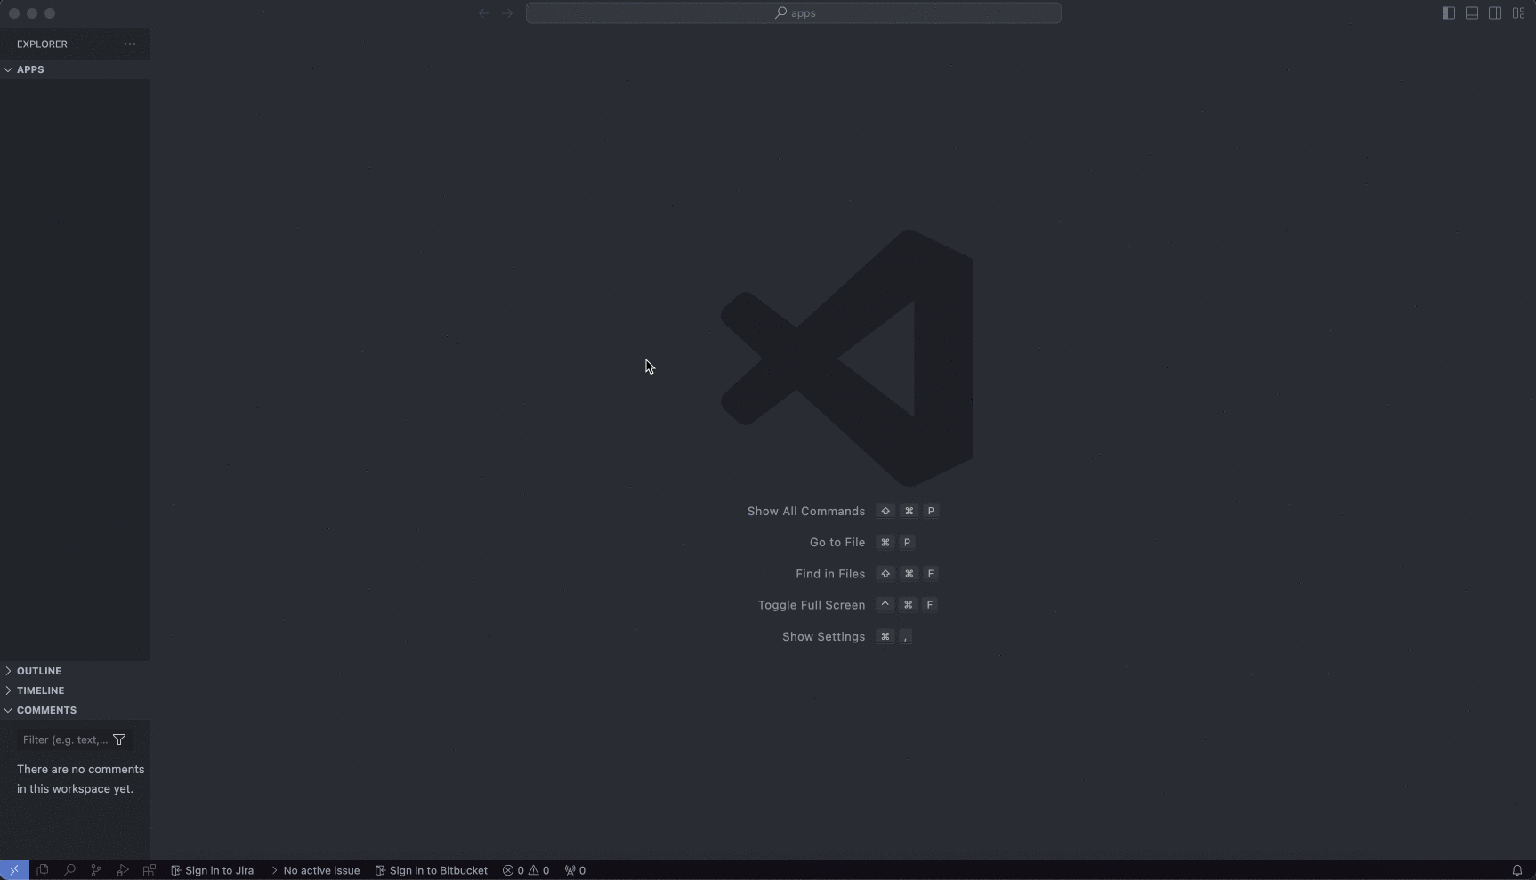Collapse the APPS folder section
1536x880 pixels.
tap(75, 70)
